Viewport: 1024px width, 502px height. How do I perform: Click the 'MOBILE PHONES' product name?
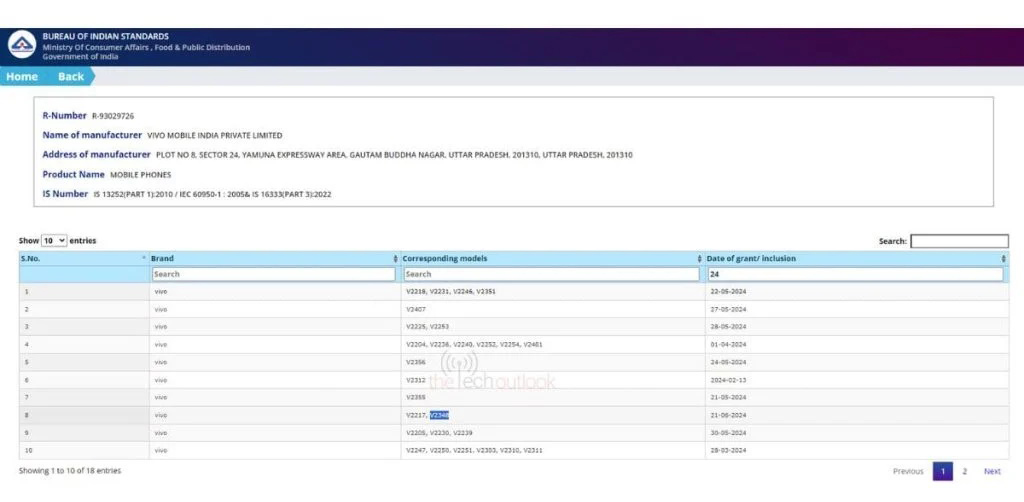[x=140, y=175]
